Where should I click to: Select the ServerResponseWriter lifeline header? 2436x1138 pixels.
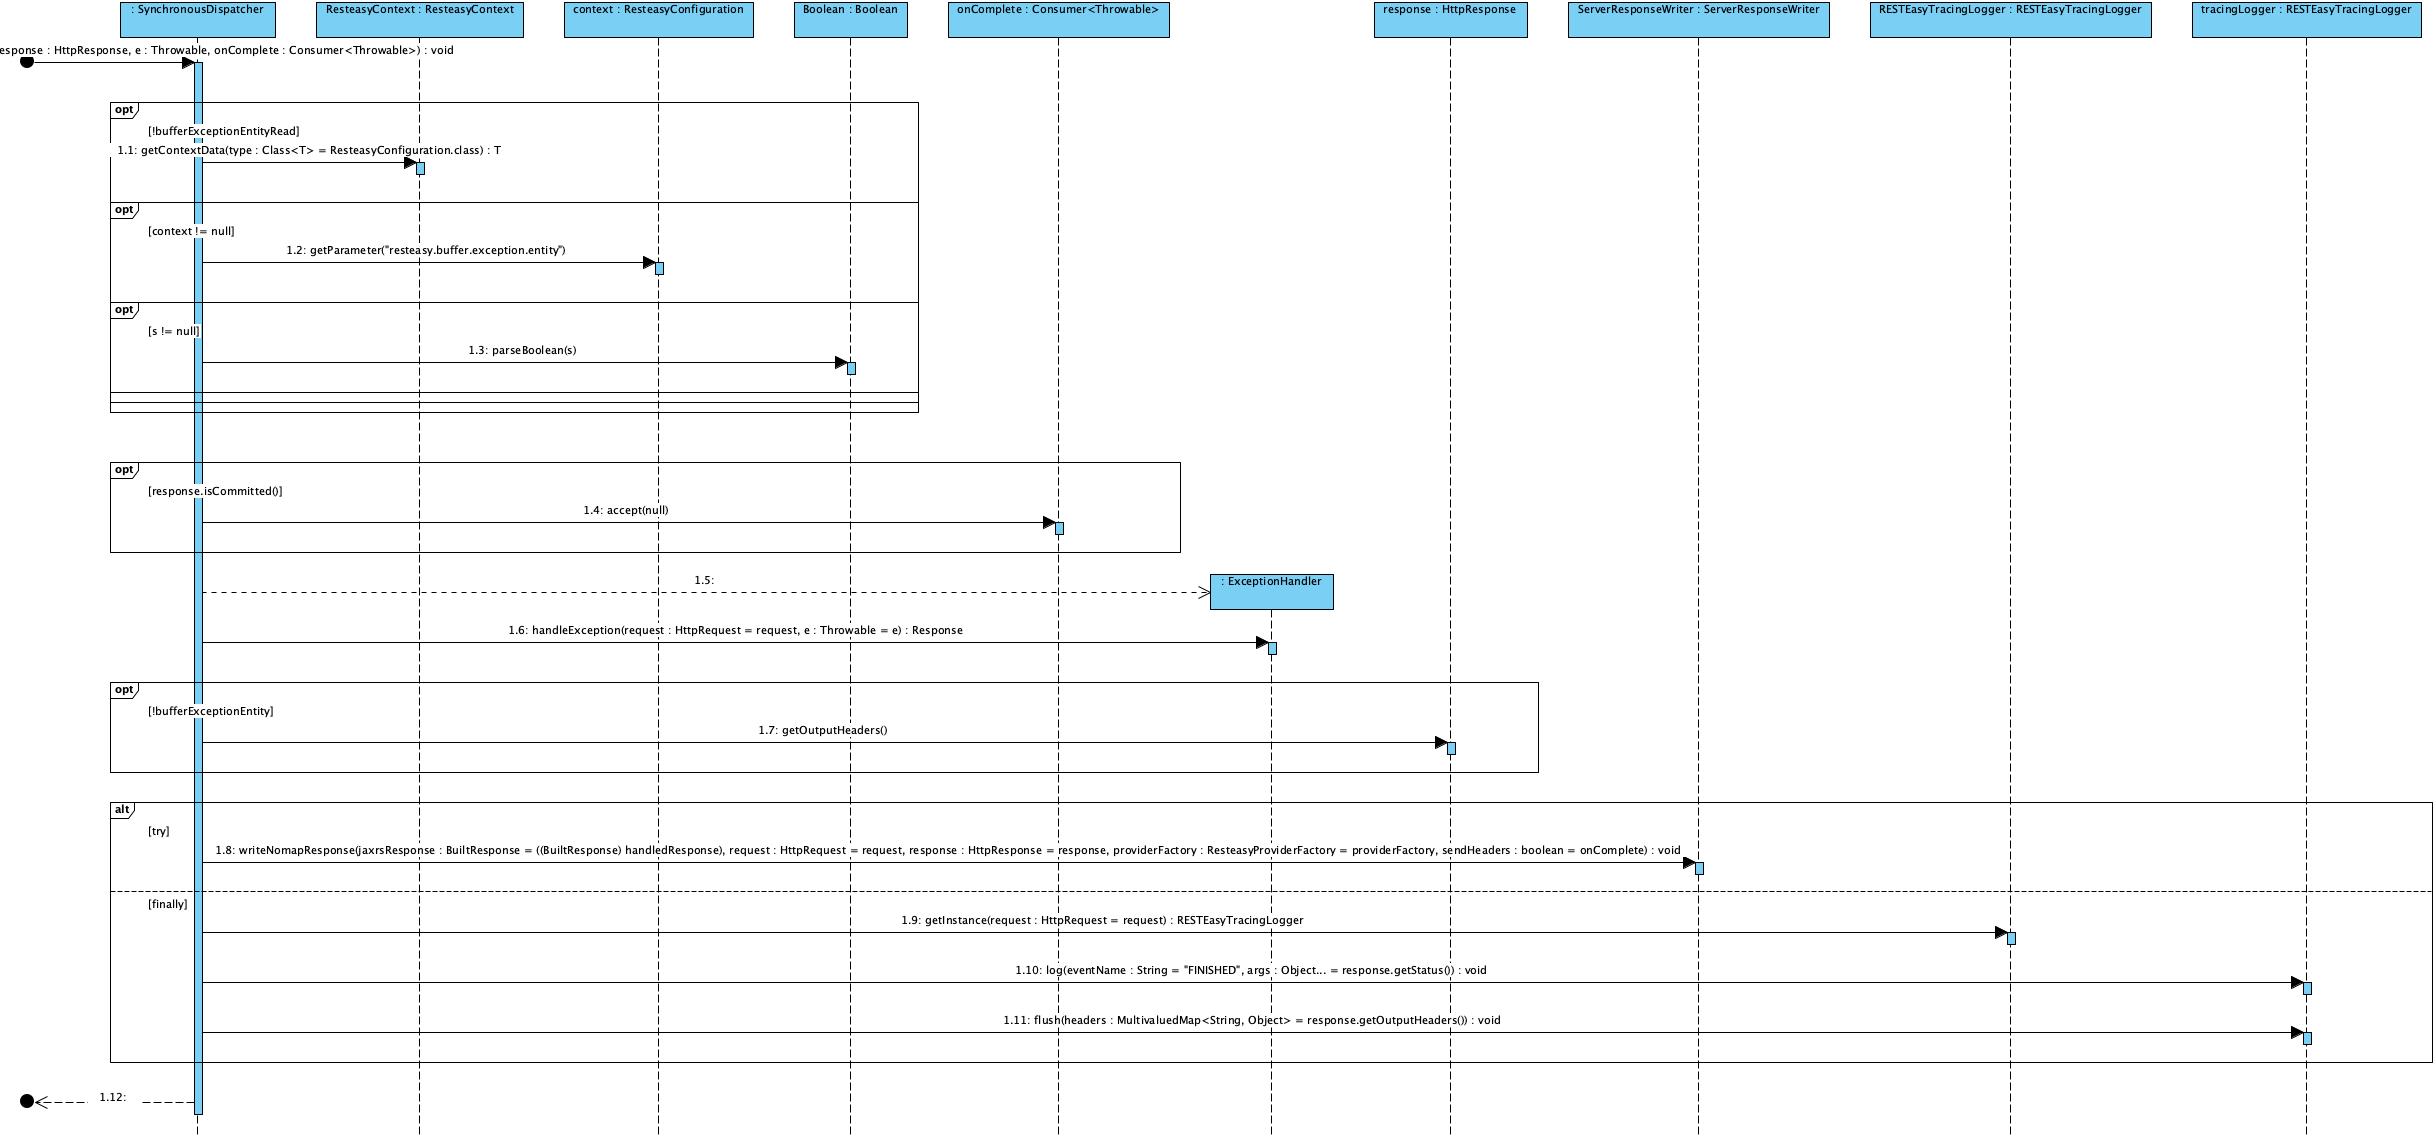pos(1698,19)
